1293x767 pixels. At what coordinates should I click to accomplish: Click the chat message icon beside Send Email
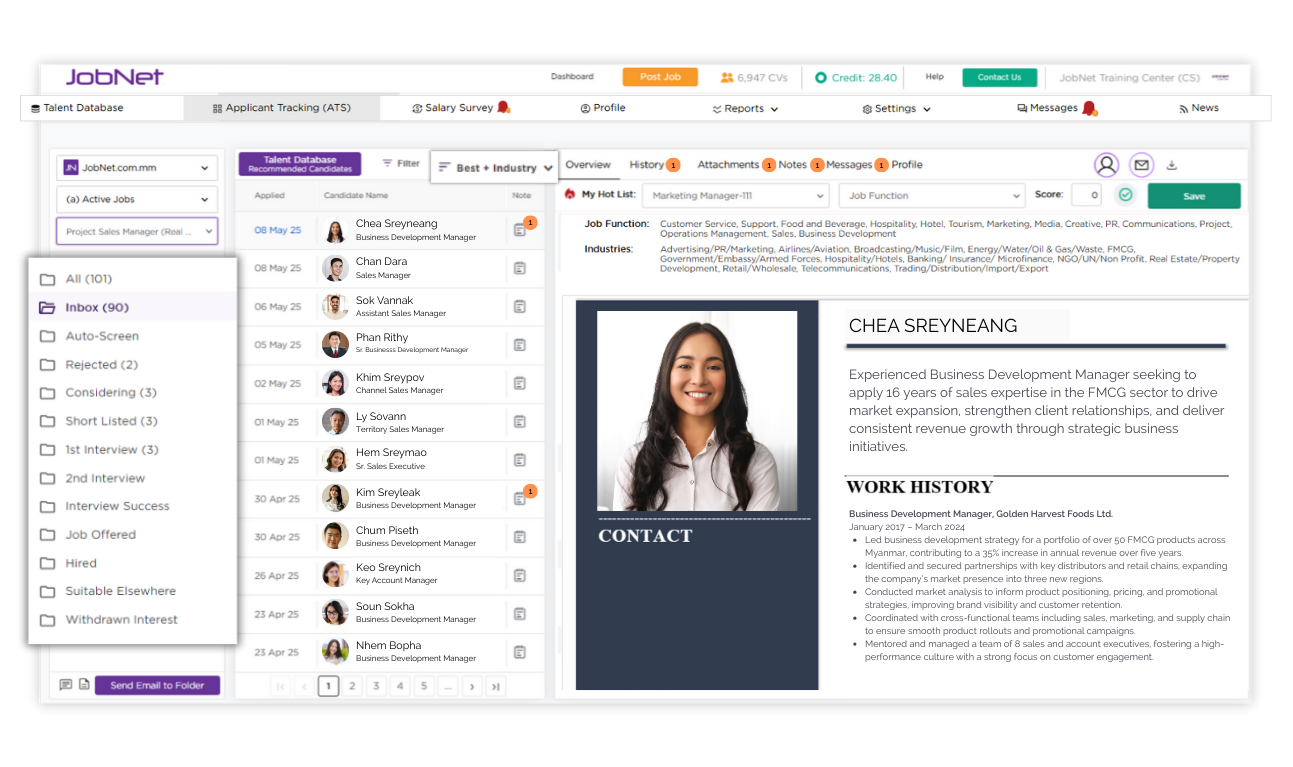65,685
